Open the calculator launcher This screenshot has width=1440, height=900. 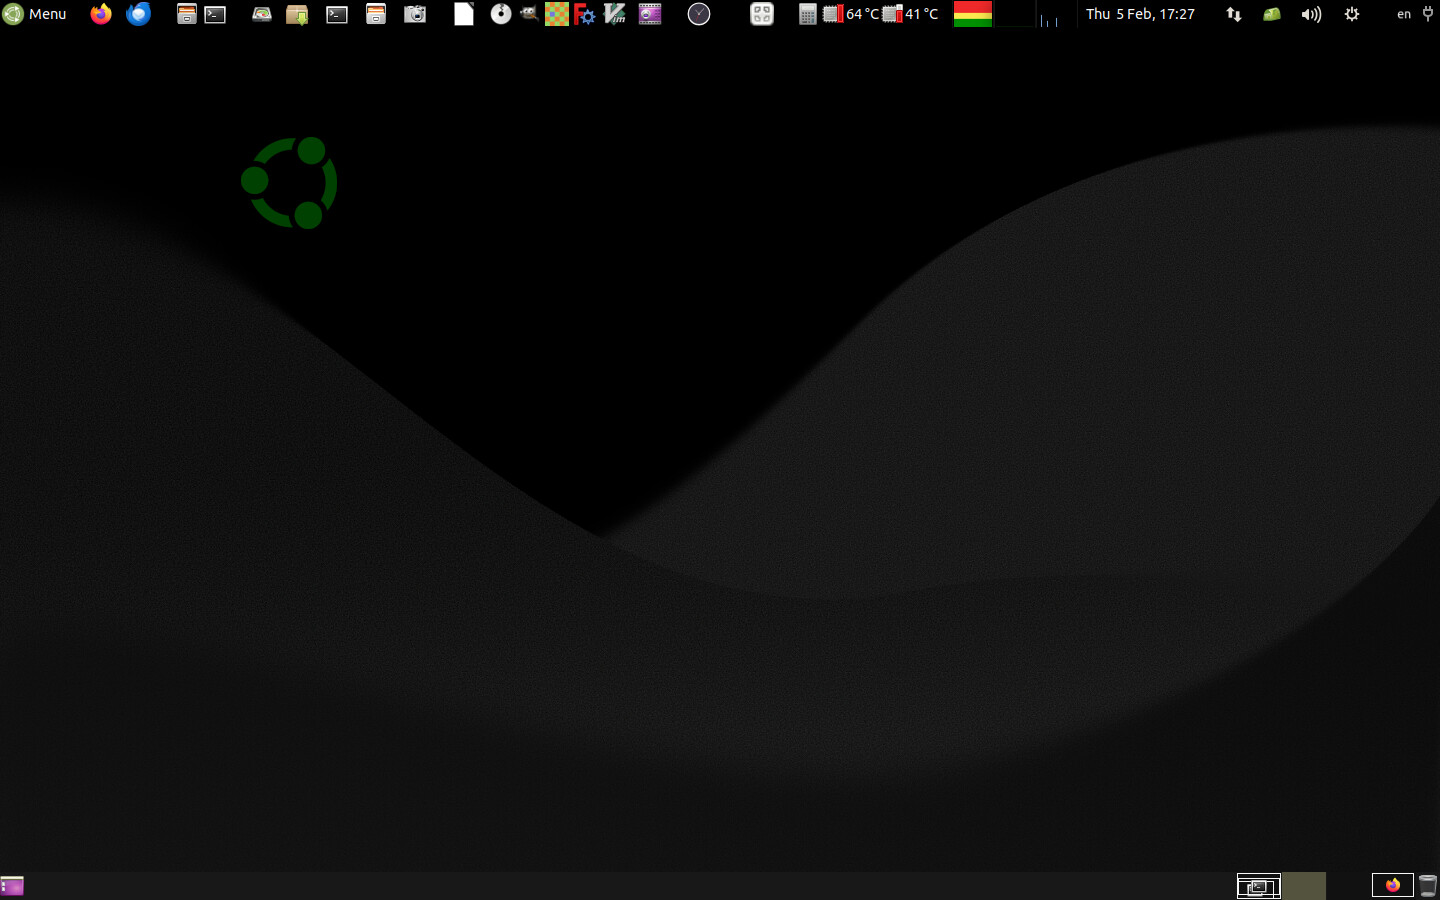(807, 14)
